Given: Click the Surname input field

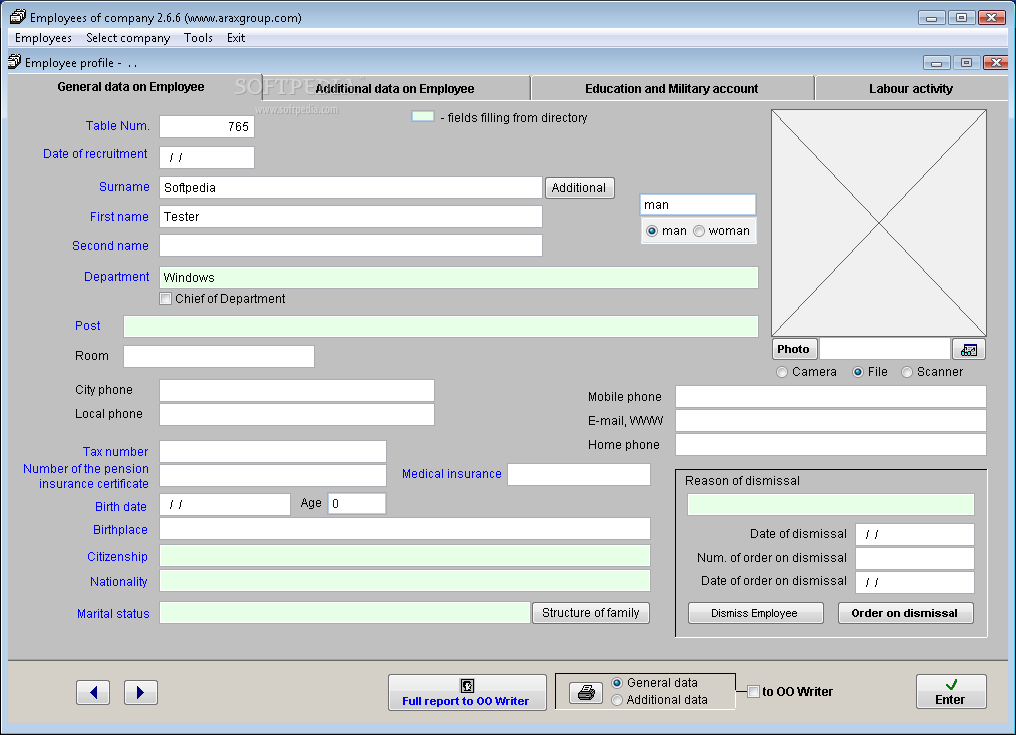Looking at the screenshot, I should 351,188.
